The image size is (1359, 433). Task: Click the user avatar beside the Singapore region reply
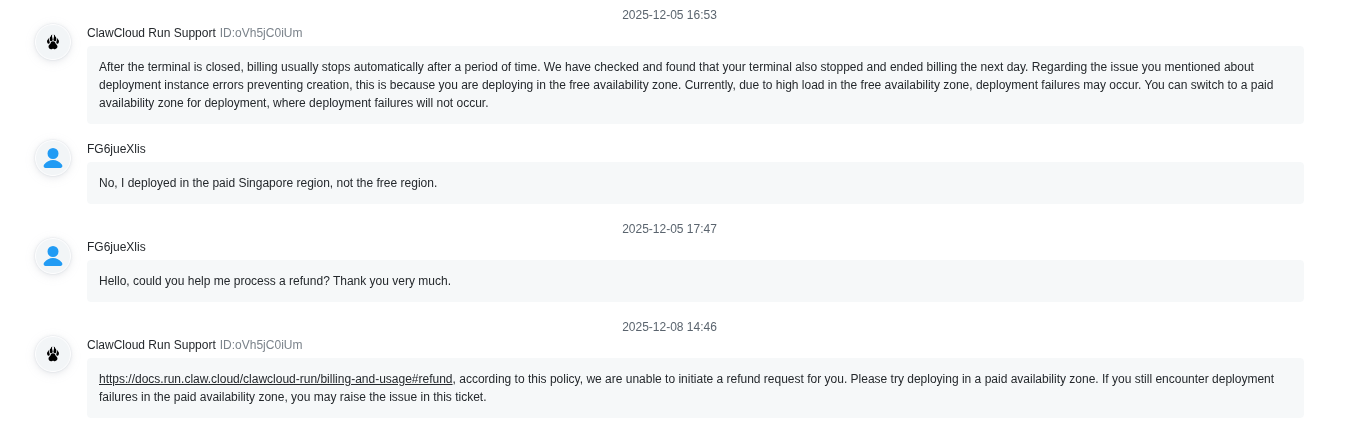[53, 158]
